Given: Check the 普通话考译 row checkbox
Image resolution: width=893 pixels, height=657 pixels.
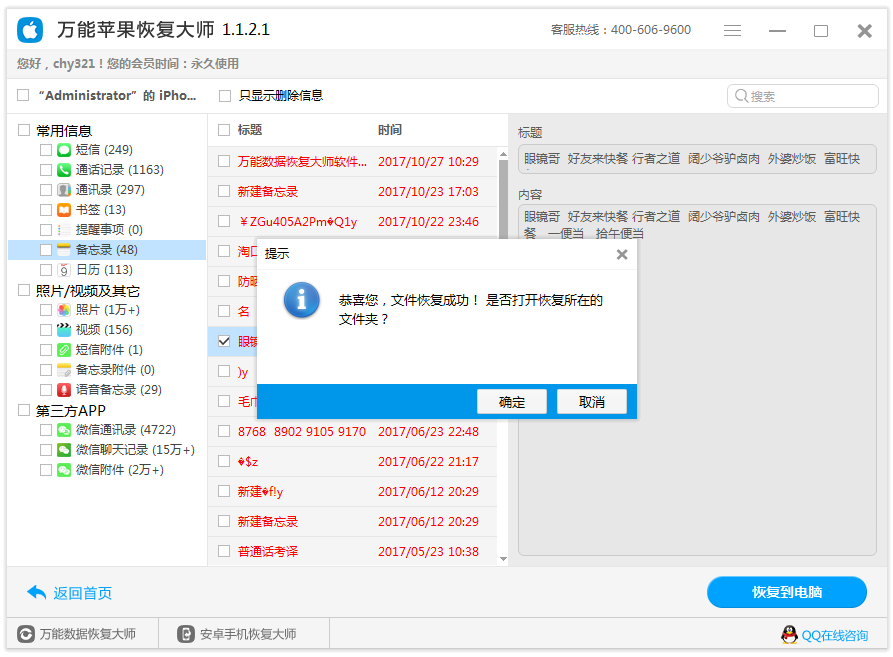Looking at the screenshot, I should pyautogui.click(x=224, y=551).
